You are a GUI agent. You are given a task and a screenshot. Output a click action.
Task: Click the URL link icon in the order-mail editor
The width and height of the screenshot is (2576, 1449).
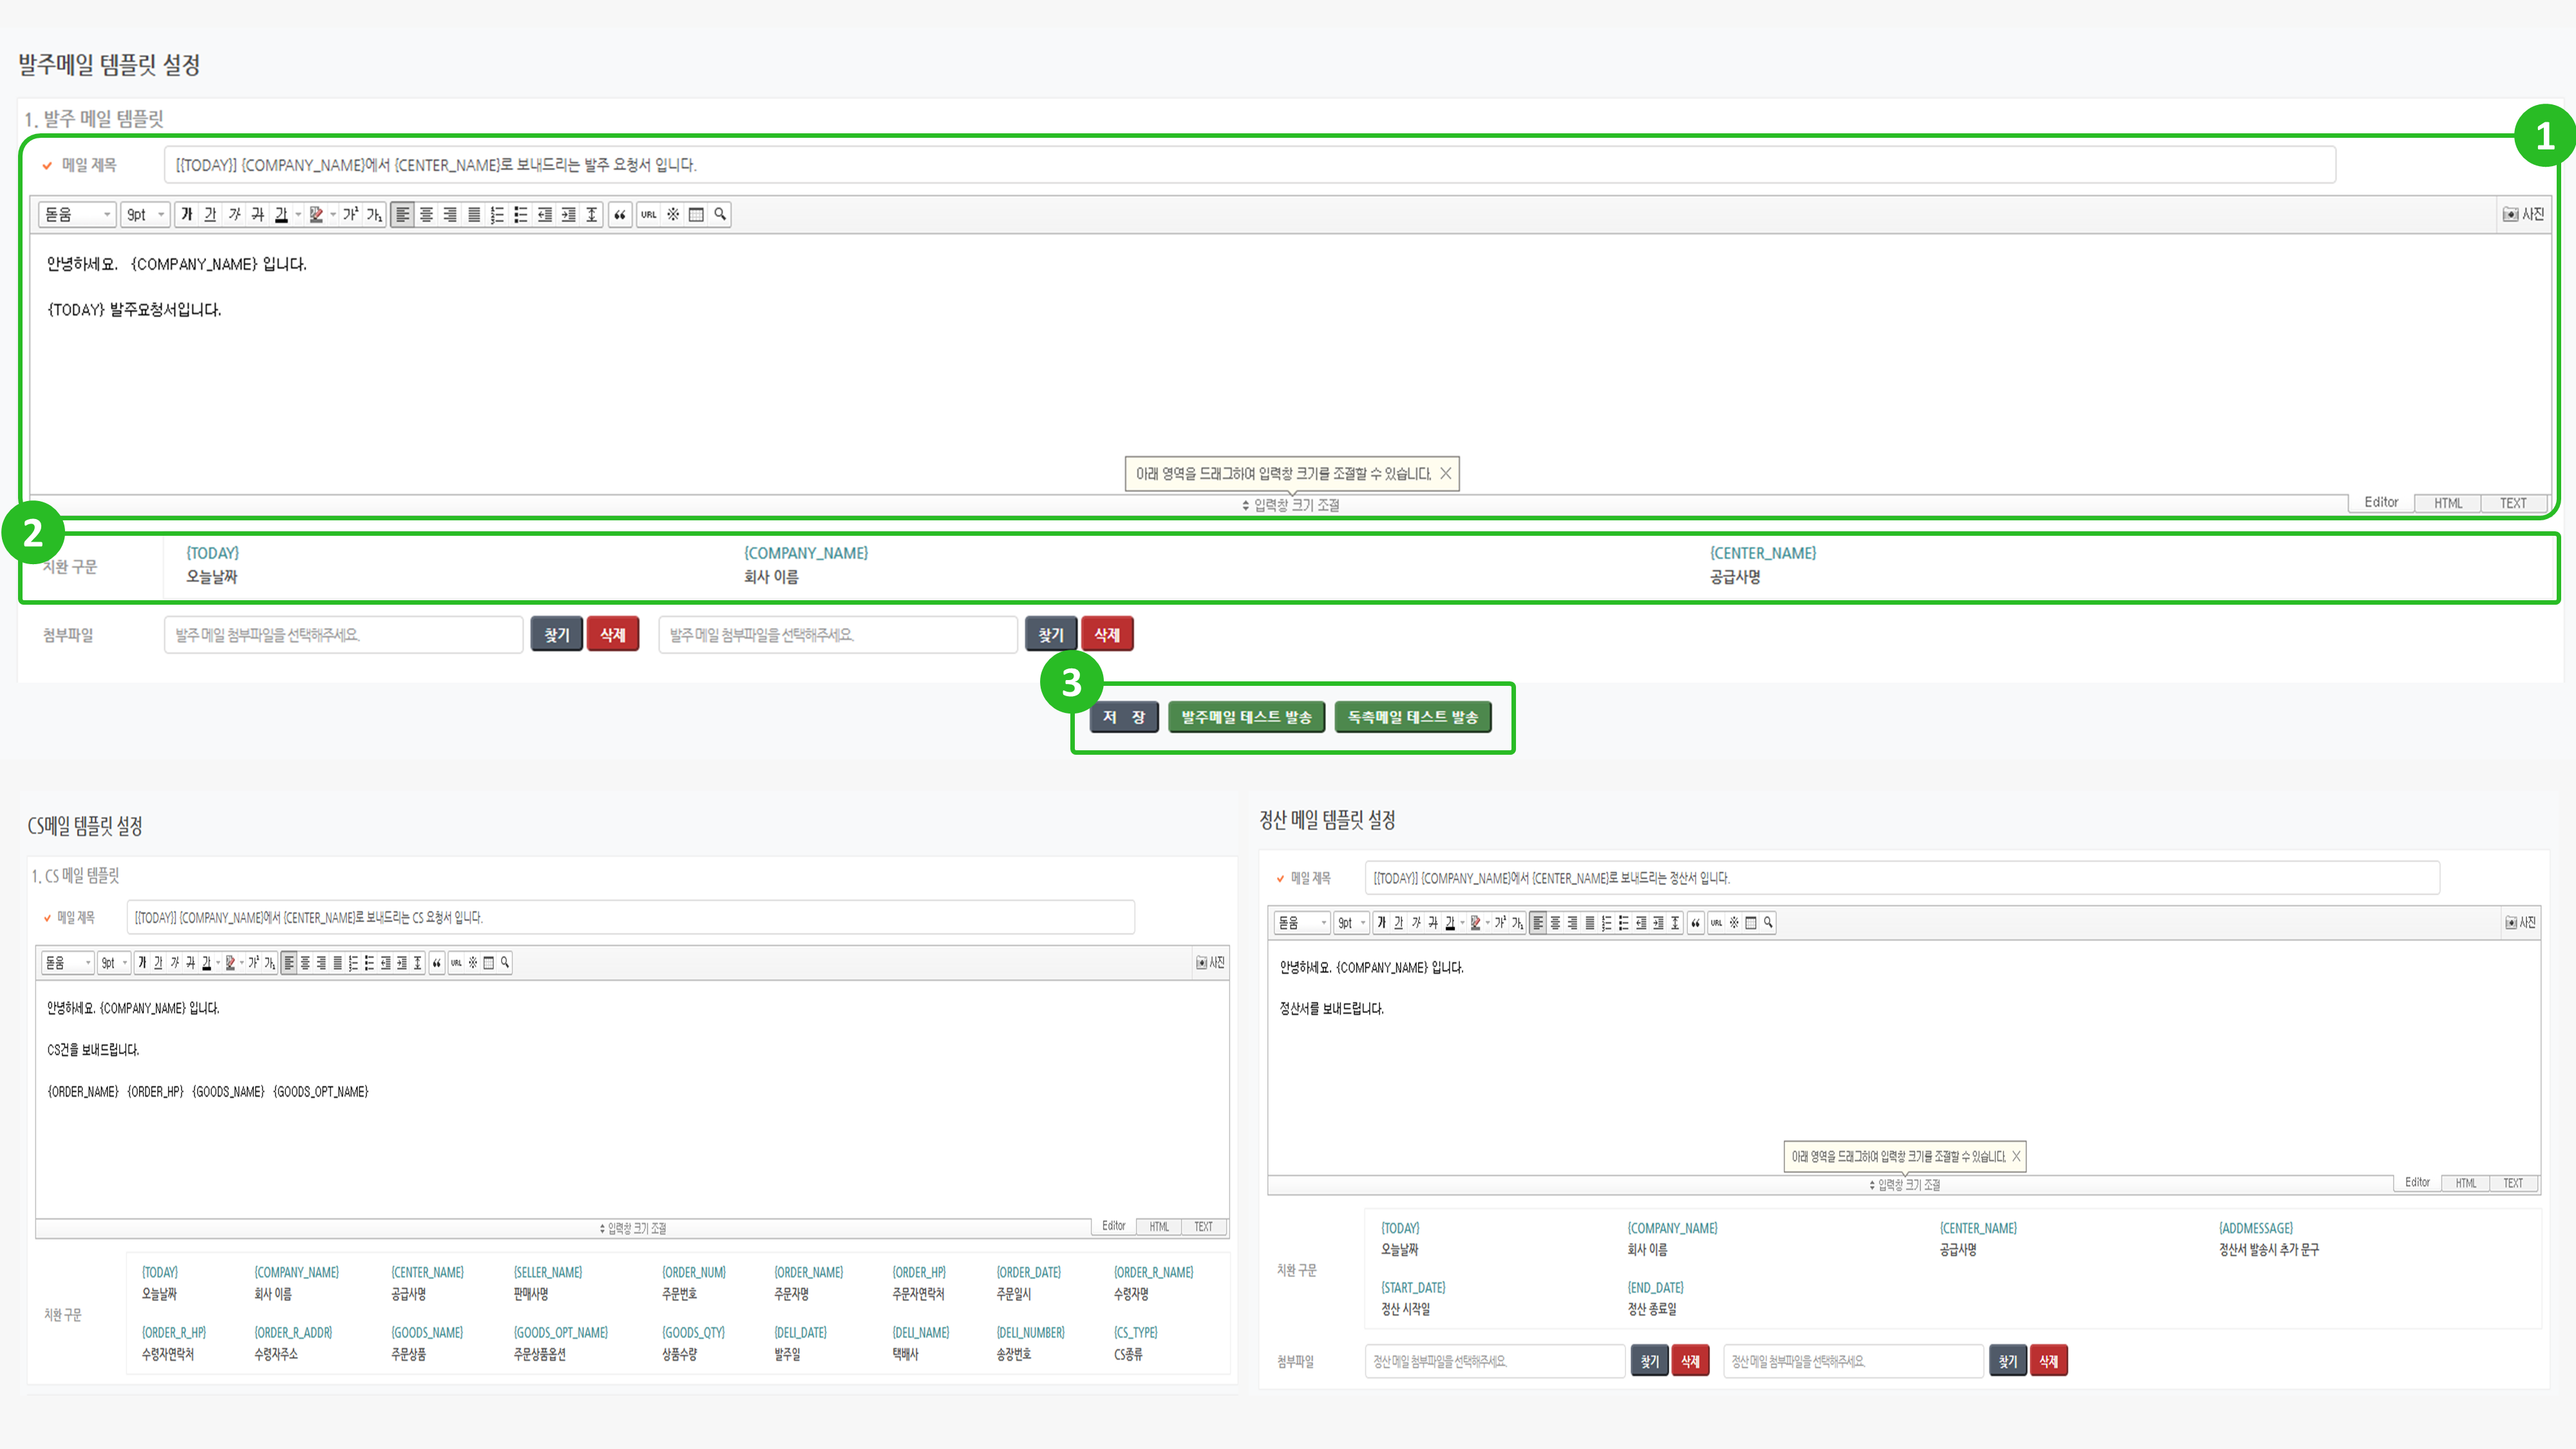(649, 214)
